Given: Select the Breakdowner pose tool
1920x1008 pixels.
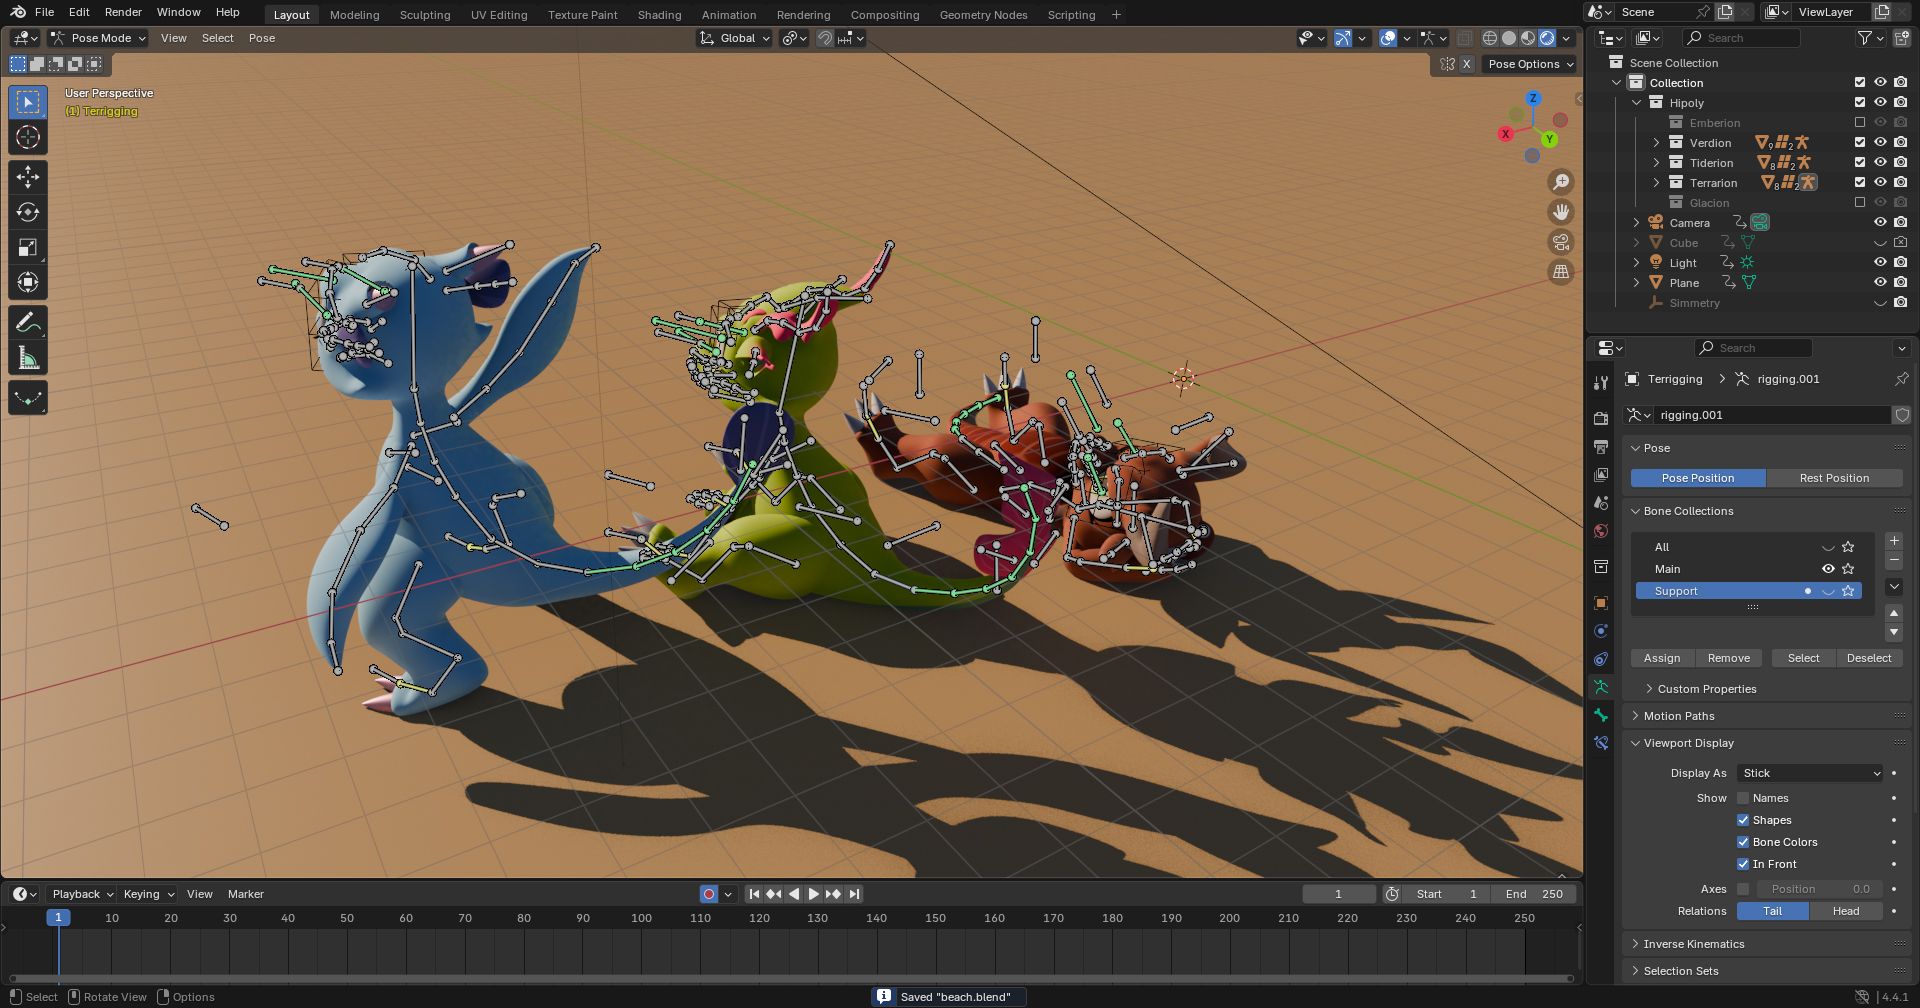Looking at the screenshot, I should click(x=28, y=397).
